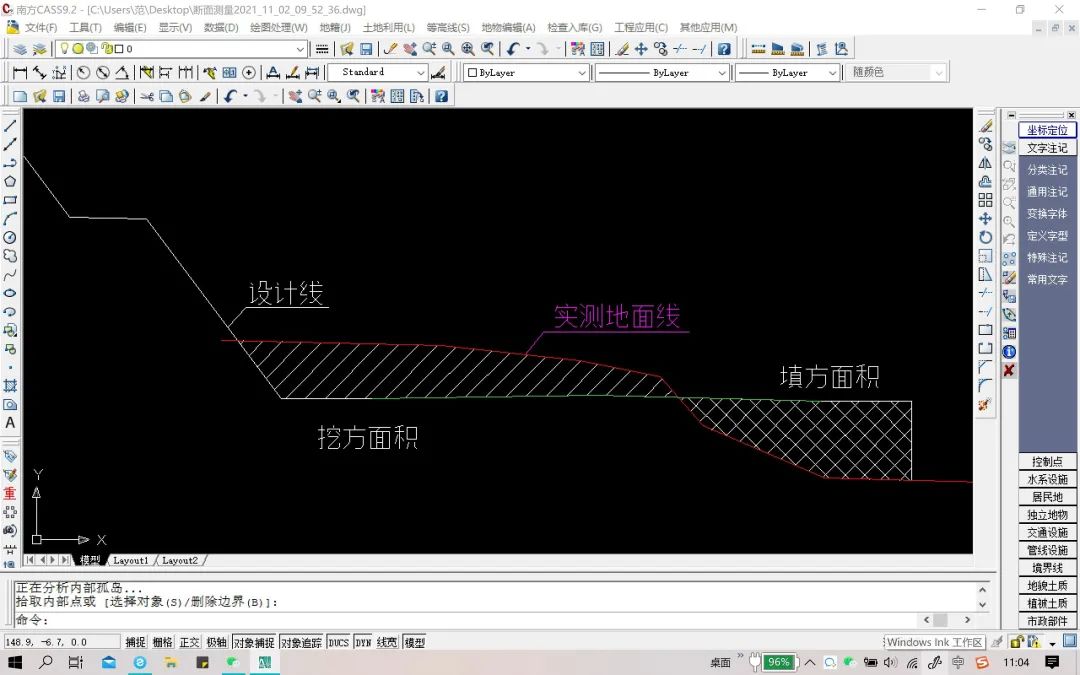Click the Erase tool in modify toolbar
The image size is (1080, 675).
(986, 126)
